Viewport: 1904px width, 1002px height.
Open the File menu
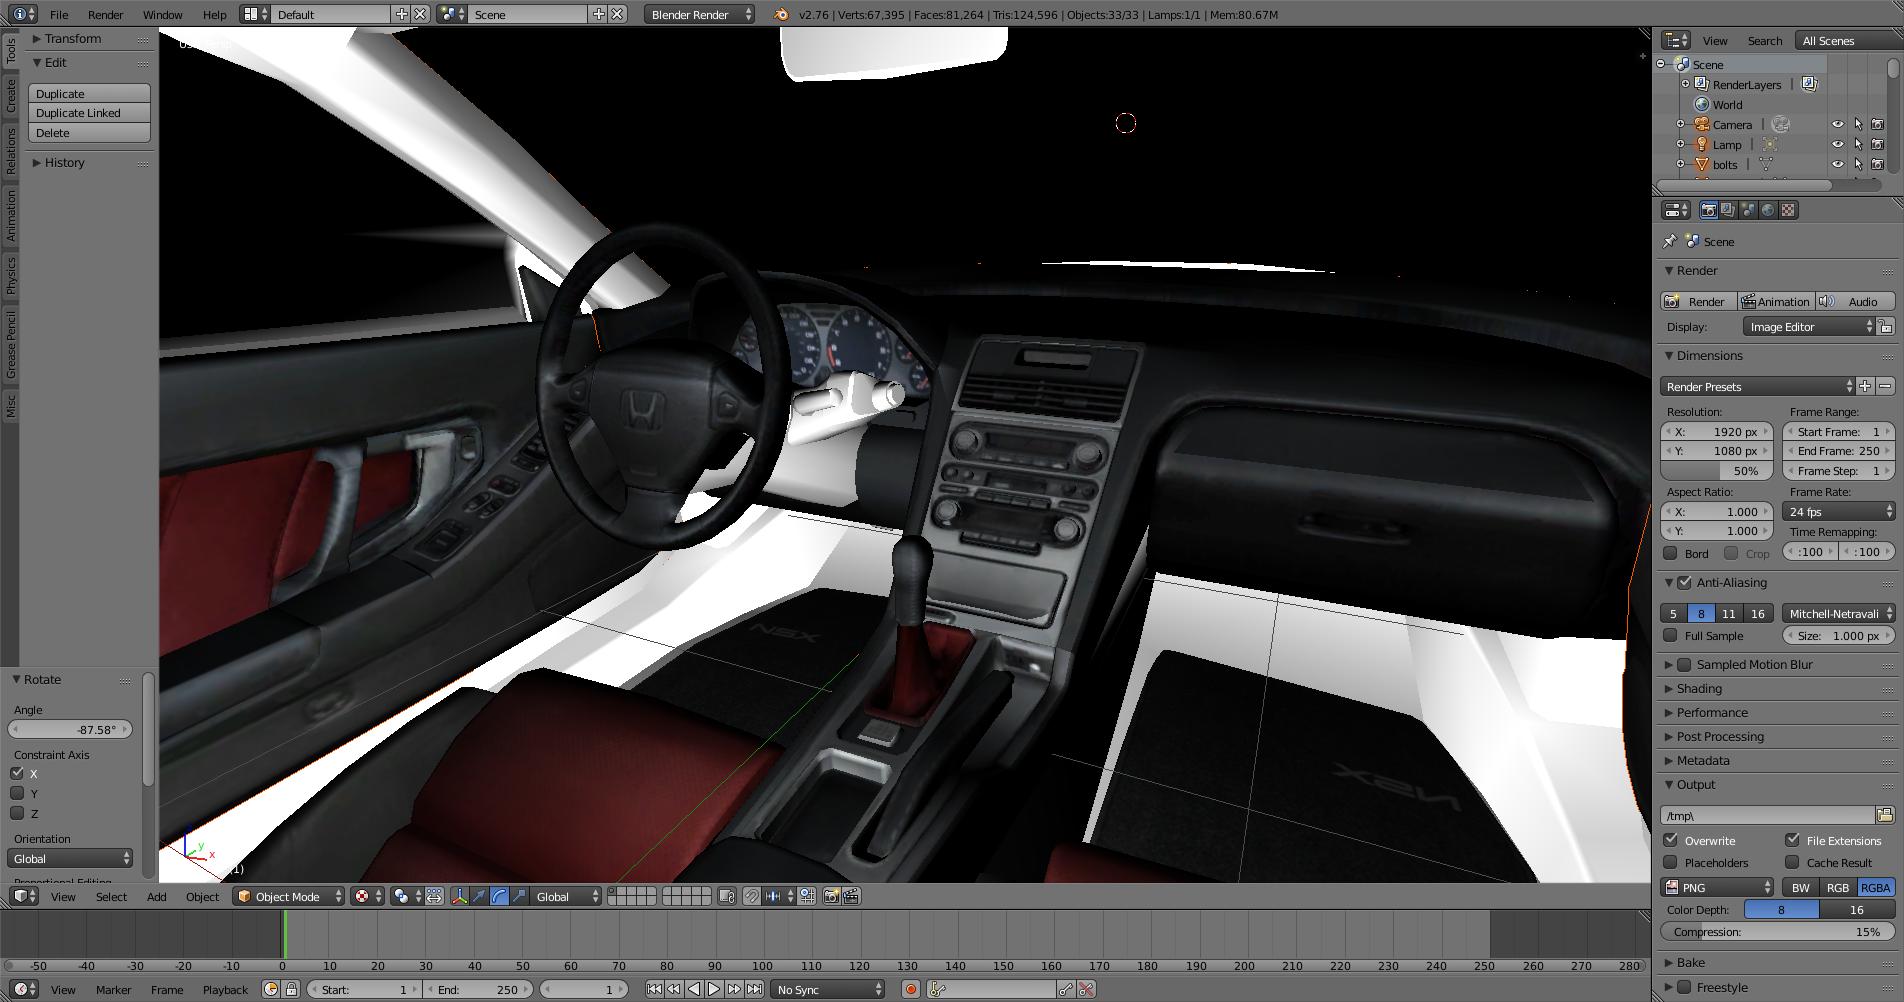59,14
